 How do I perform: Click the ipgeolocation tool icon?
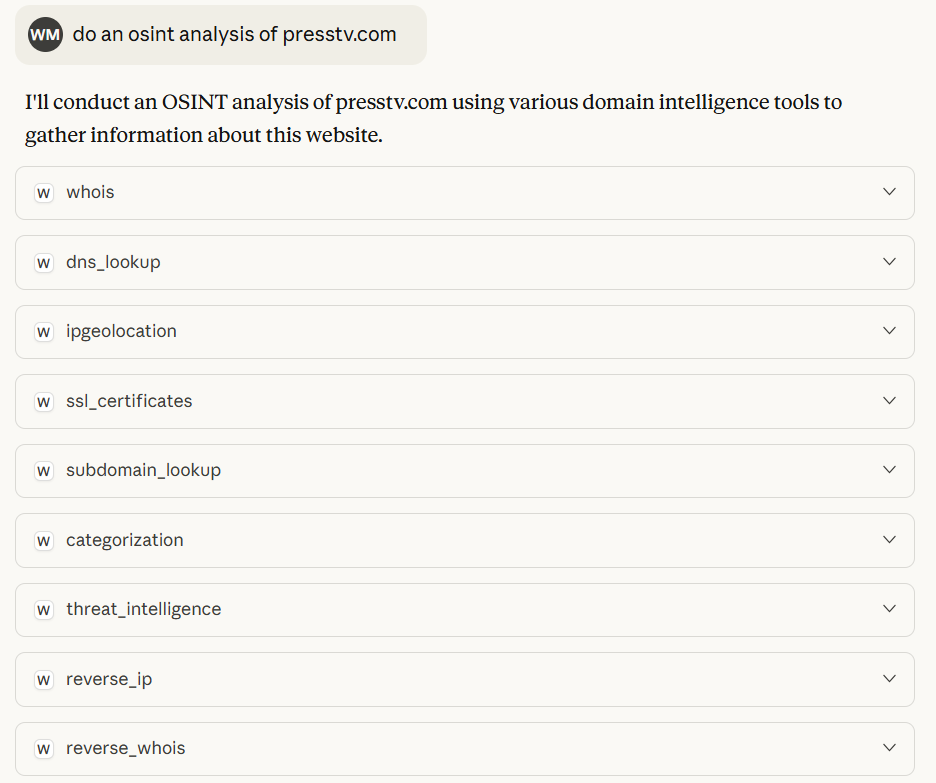click(x=44, y=331)
